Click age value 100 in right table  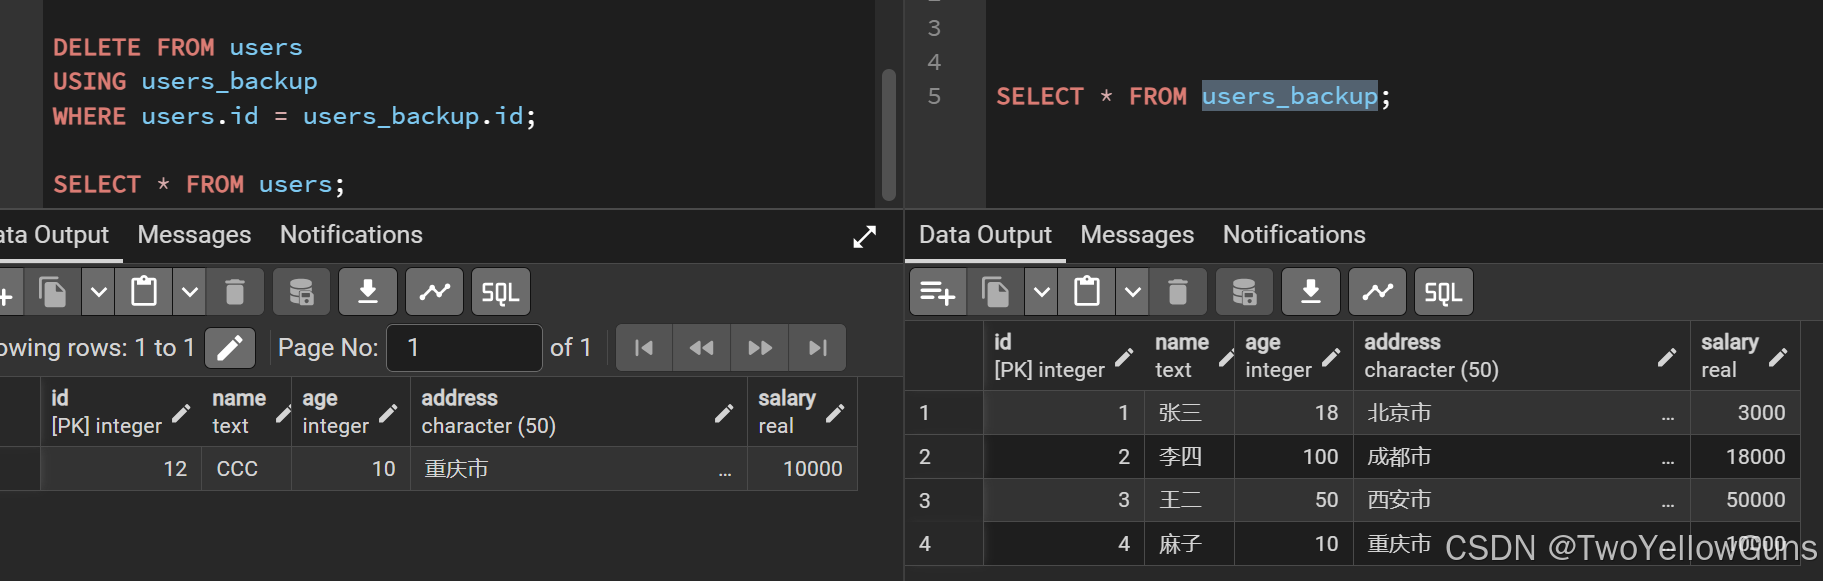(x=1294, y=457)
